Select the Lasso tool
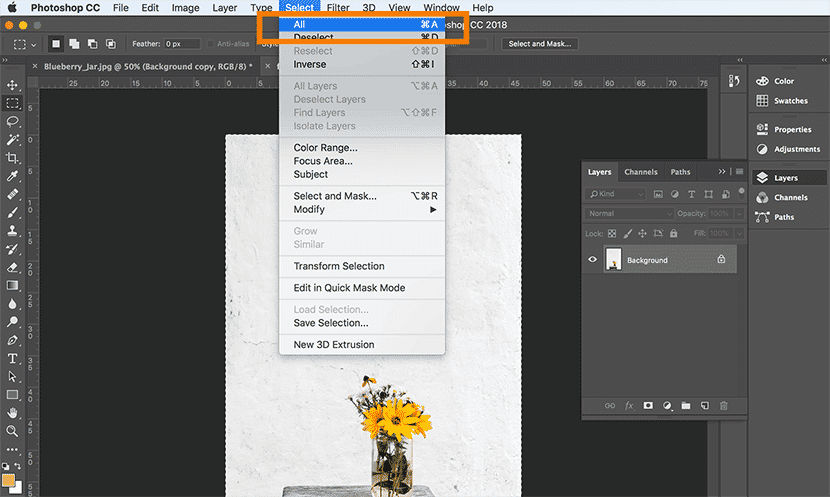The image size is (830, 497). coord(13,121)
